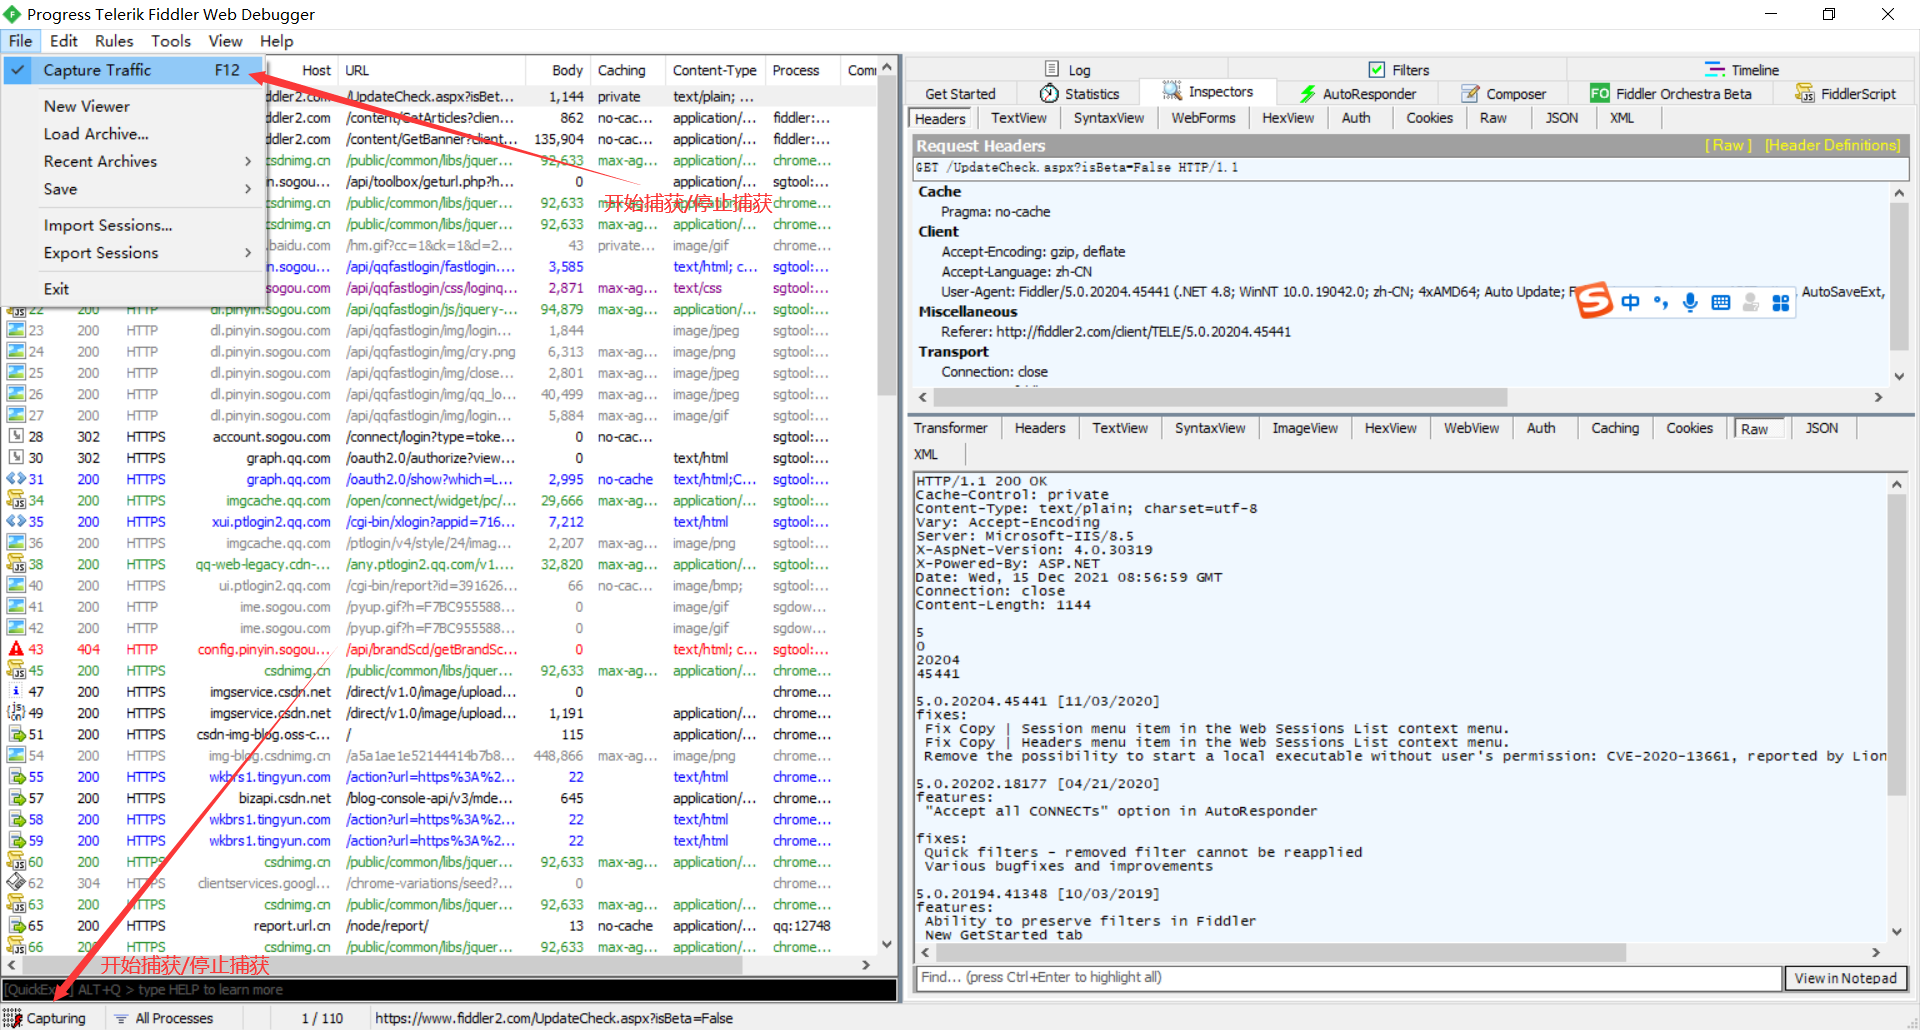Click the Capturing status bar icon

(12, 1018)
